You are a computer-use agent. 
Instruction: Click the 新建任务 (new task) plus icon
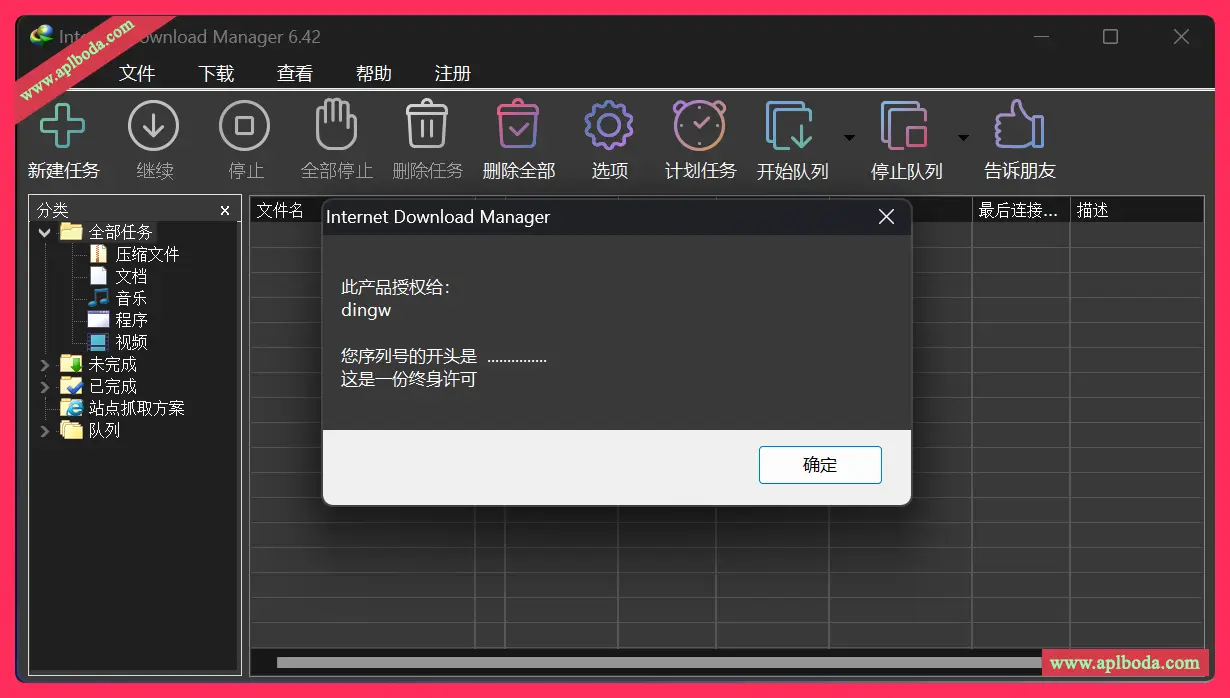pyautogui.click(x=63, y=126)
